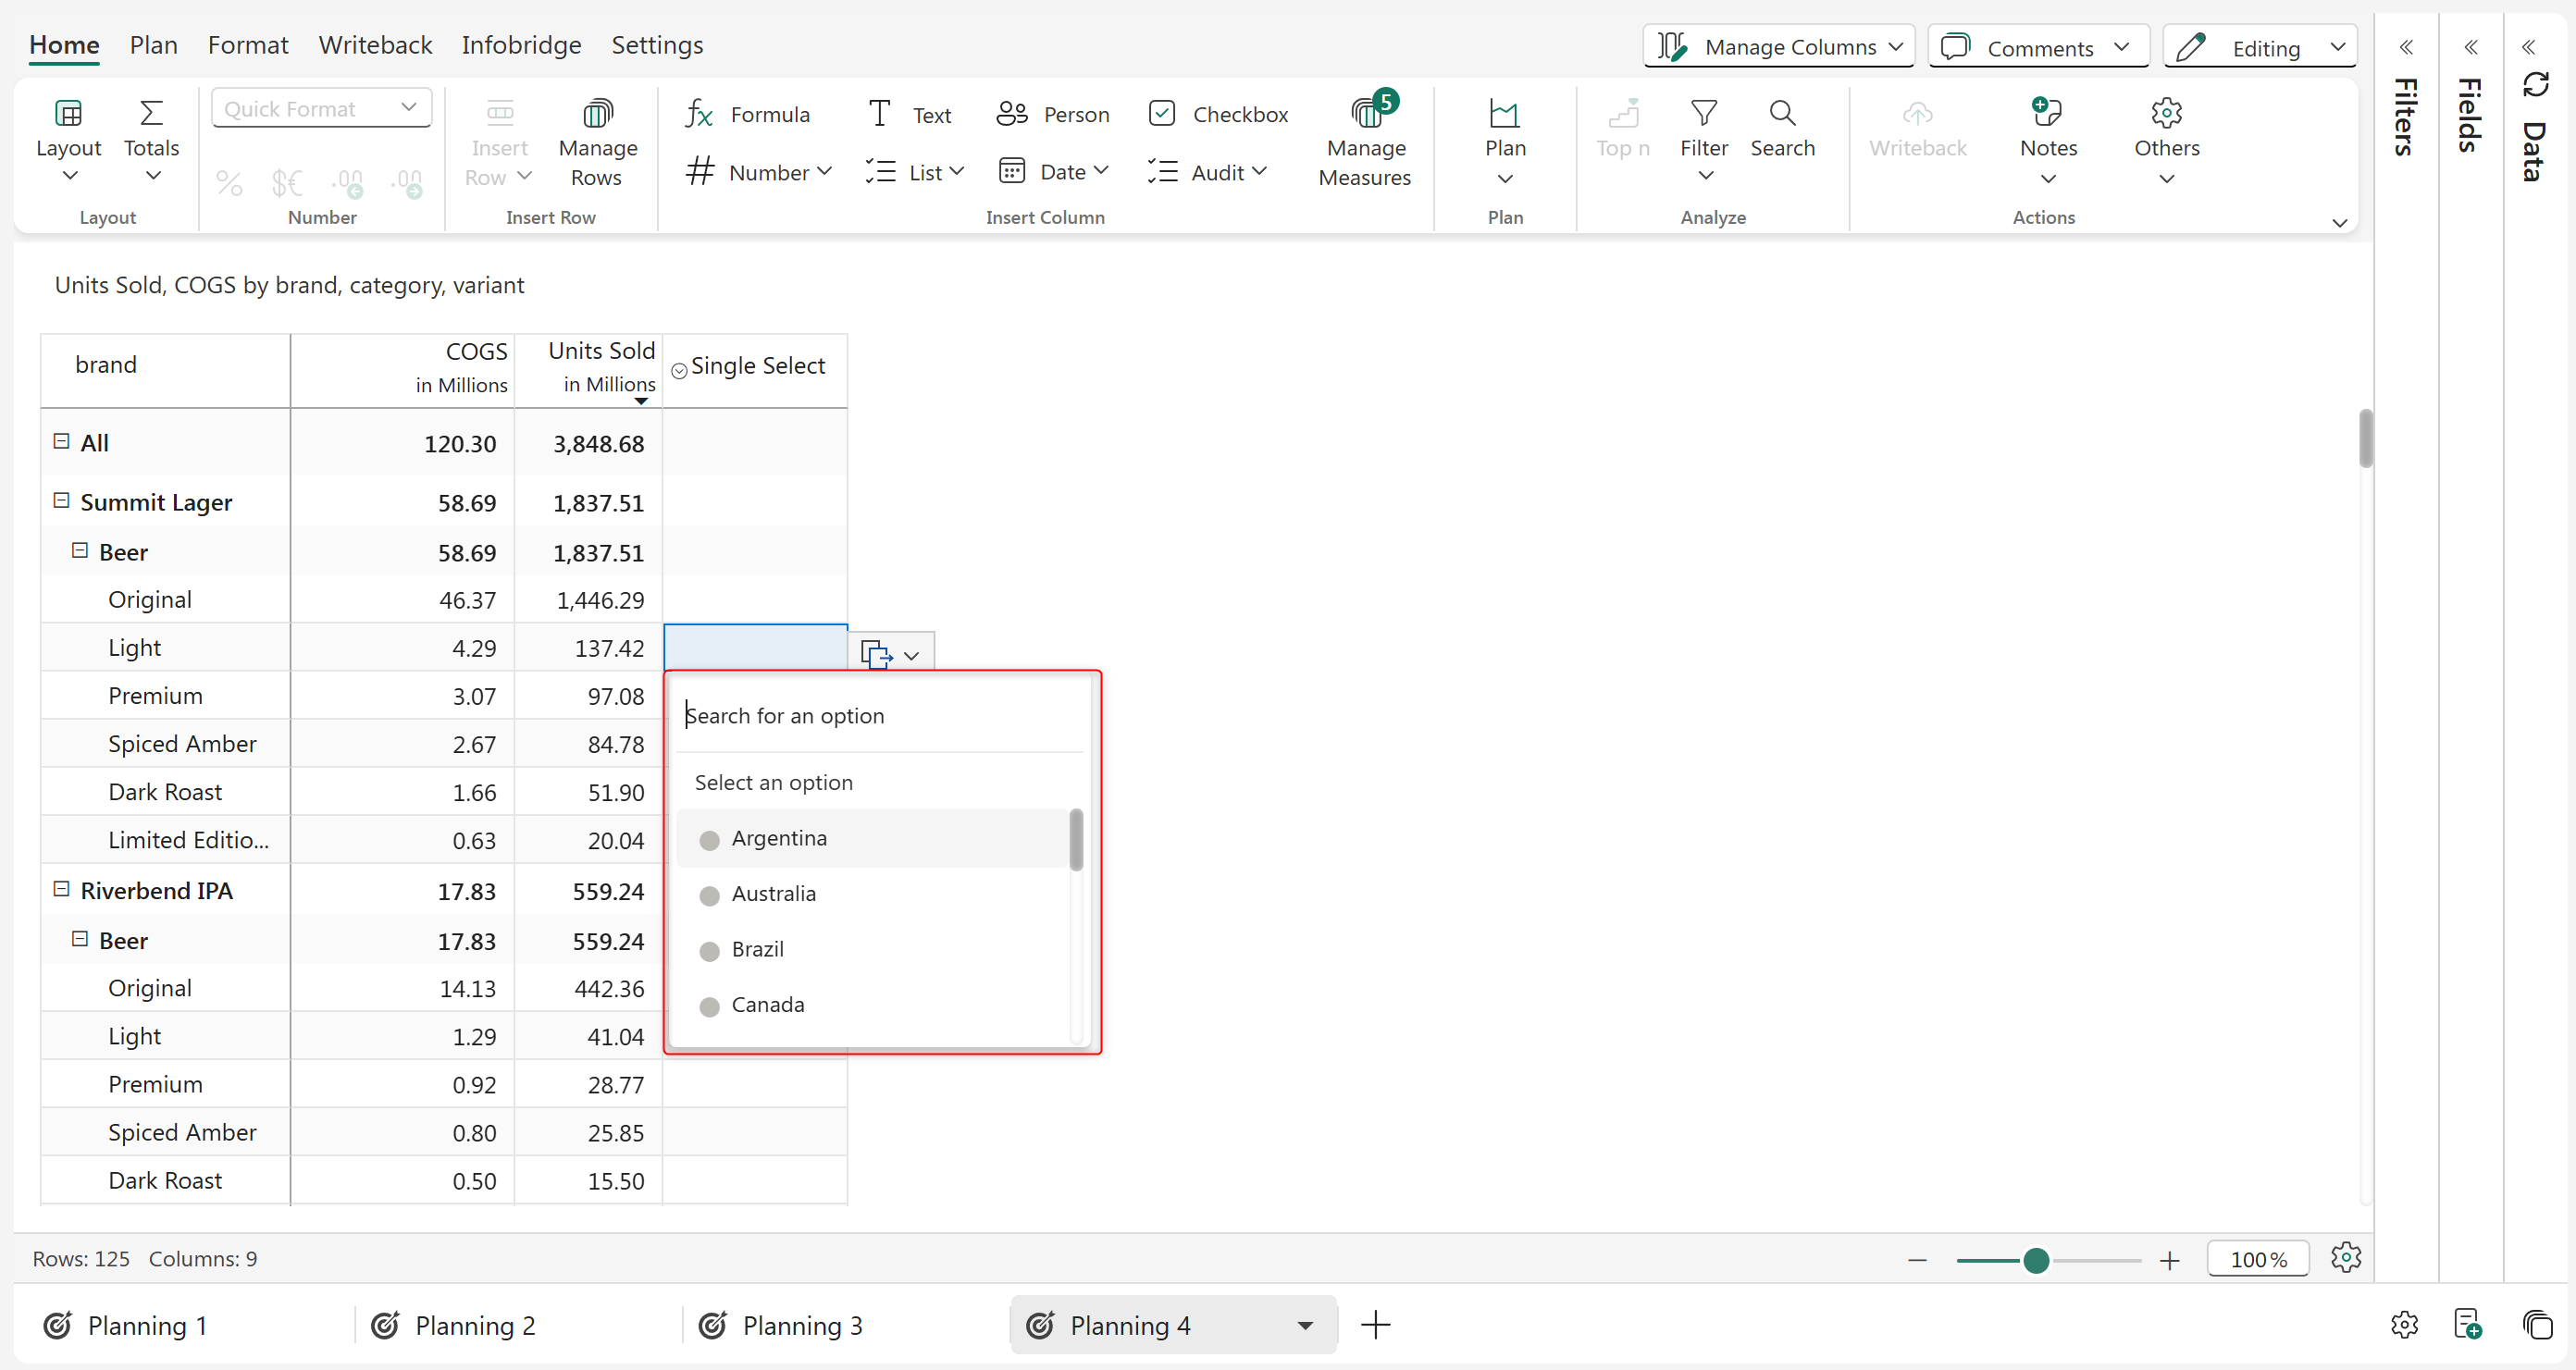Image resolution: width=2576 pixels, height=1370 pixels.
Task: Click the Filter funnel icon
Action: [1703, 114]
